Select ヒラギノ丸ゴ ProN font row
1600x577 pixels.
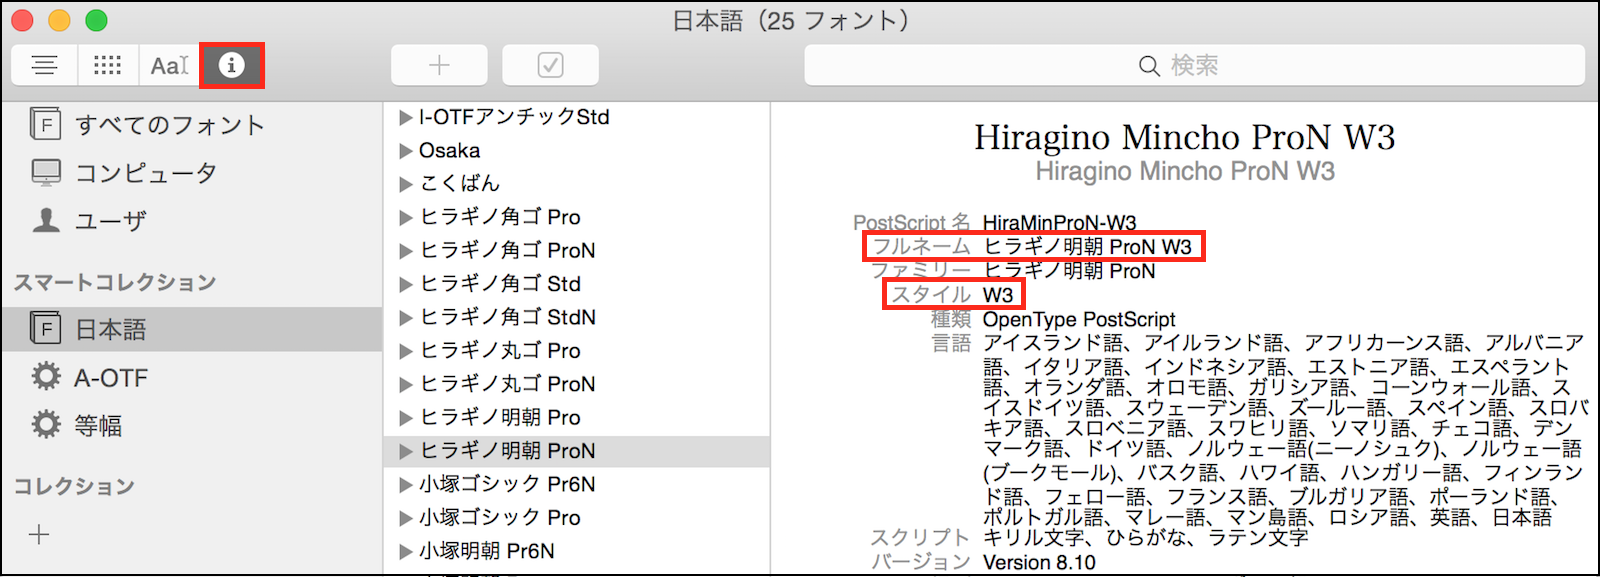click(577, 384)
